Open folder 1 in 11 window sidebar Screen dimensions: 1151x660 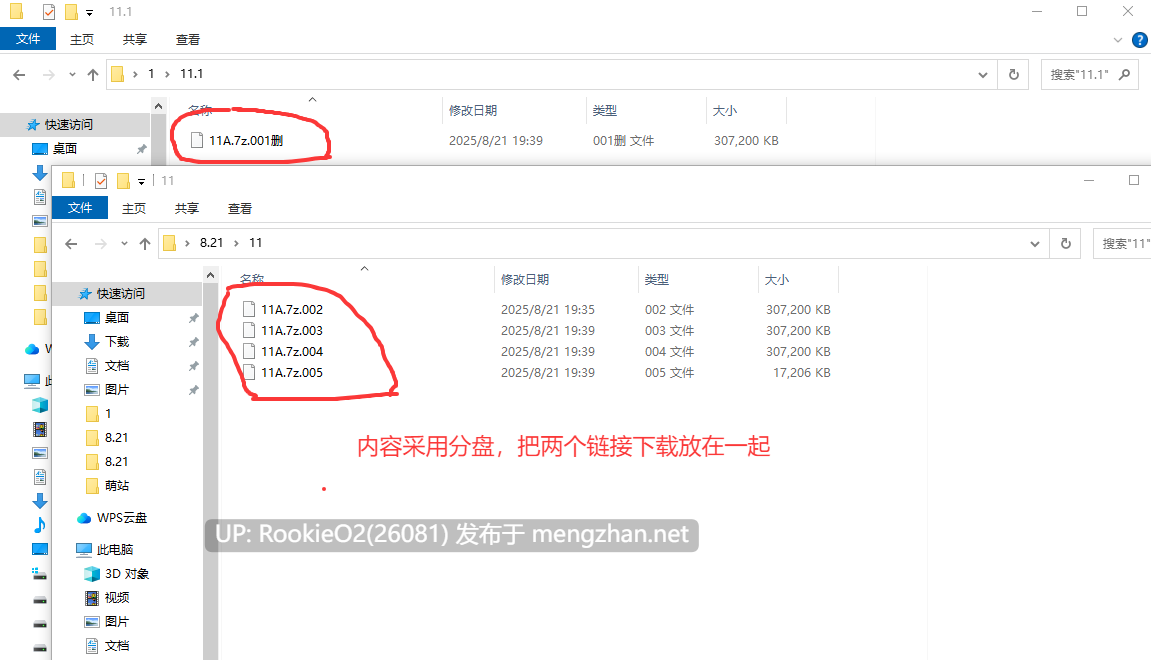click(x=98, y=413)
